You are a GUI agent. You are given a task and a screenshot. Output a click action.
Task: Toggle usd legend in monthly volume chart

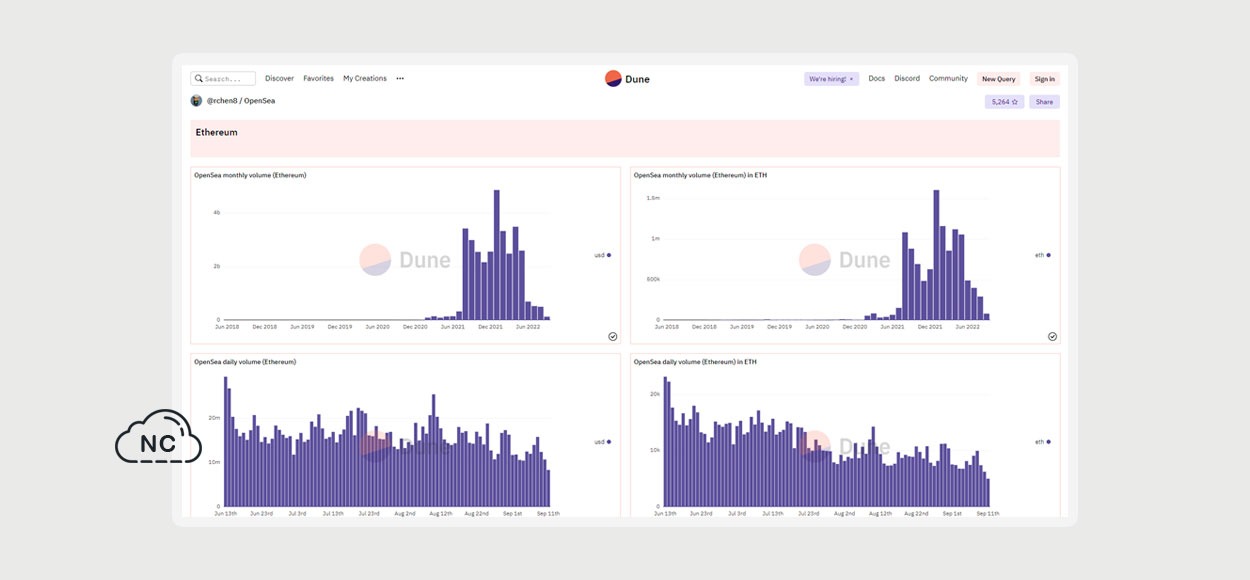click(x=602, y=255)
